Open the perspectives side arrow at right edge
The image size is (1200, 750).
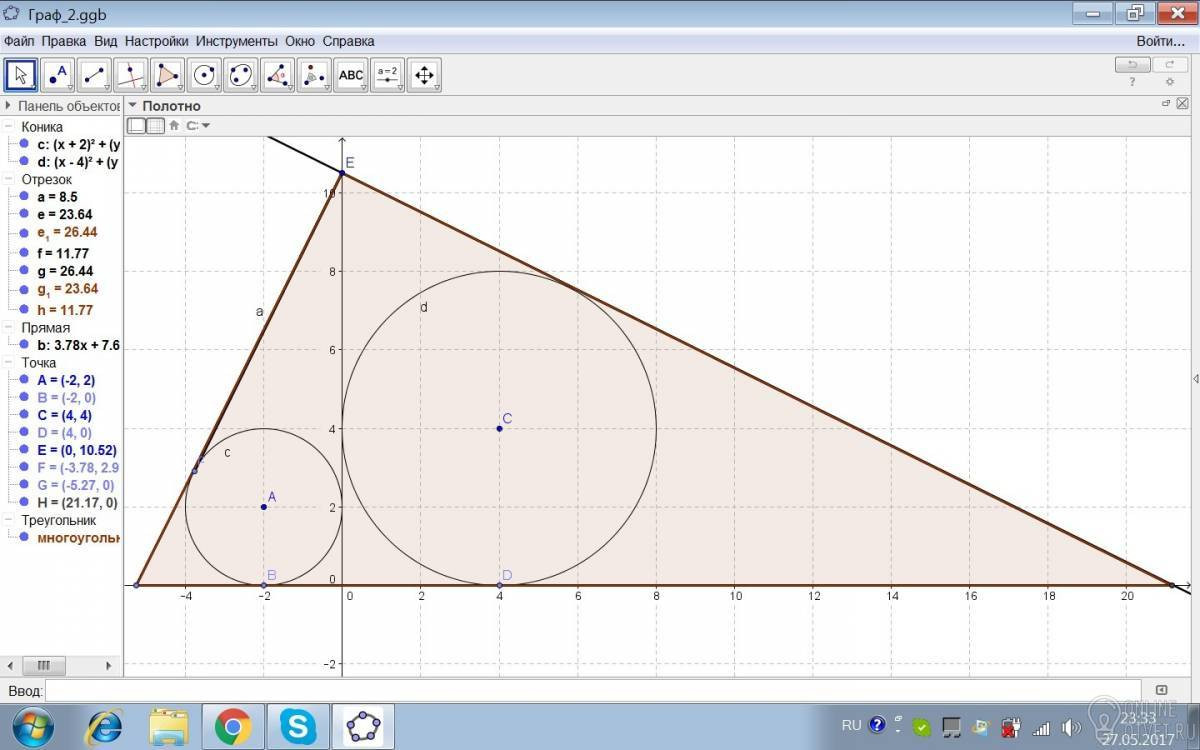pyautogui.click(x=1195, y=378)
